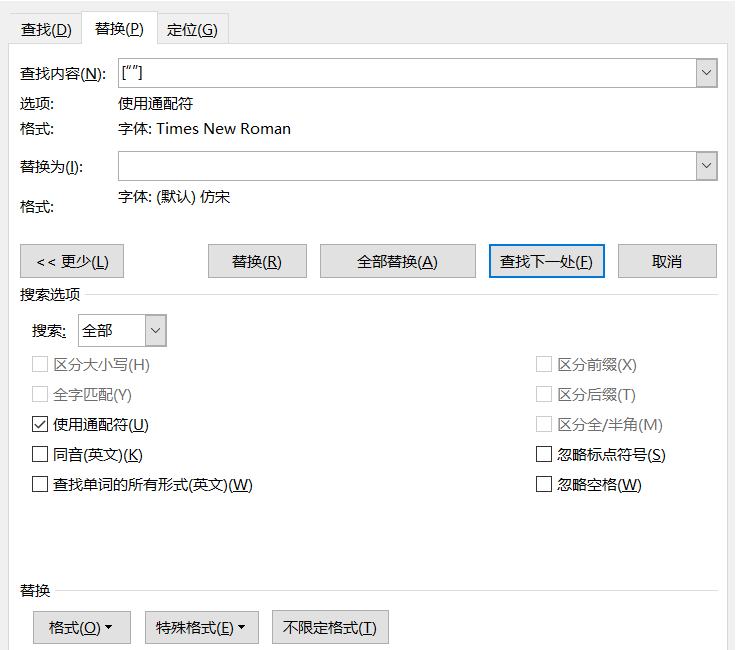Screen dimensions: 736x650
Task: Click the 替换为 text input field
Action: [x=405, y=166]
